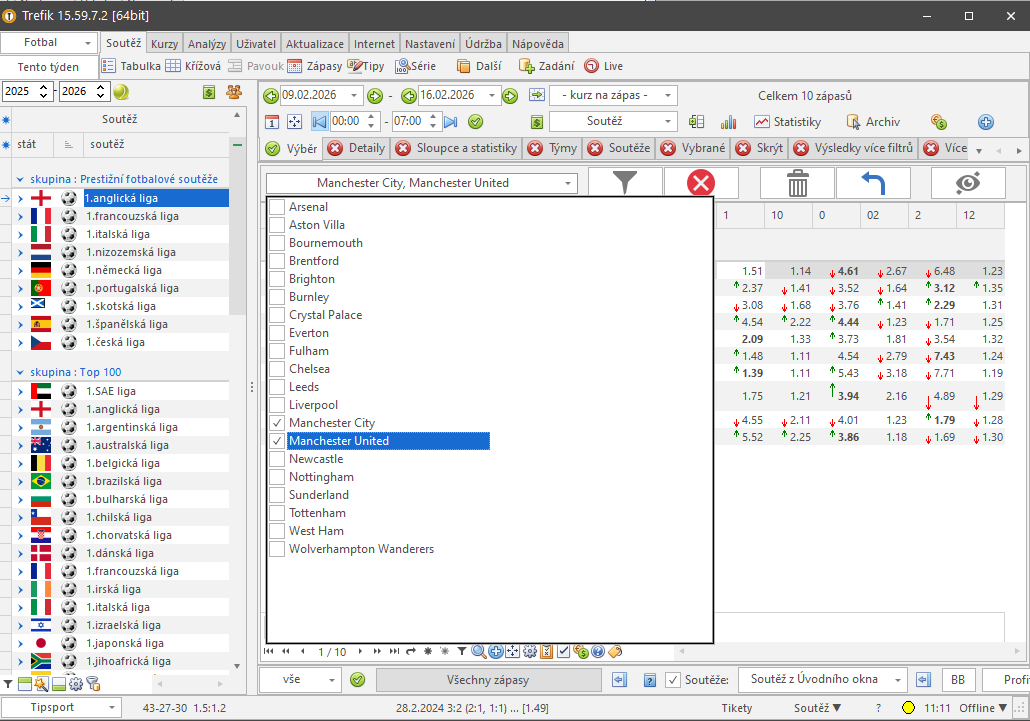Viewport: 1030px width, 721px height.
Task: Uncheck the Manchester City checkbox
Action: pyautogui.click(x=277, y=423)
